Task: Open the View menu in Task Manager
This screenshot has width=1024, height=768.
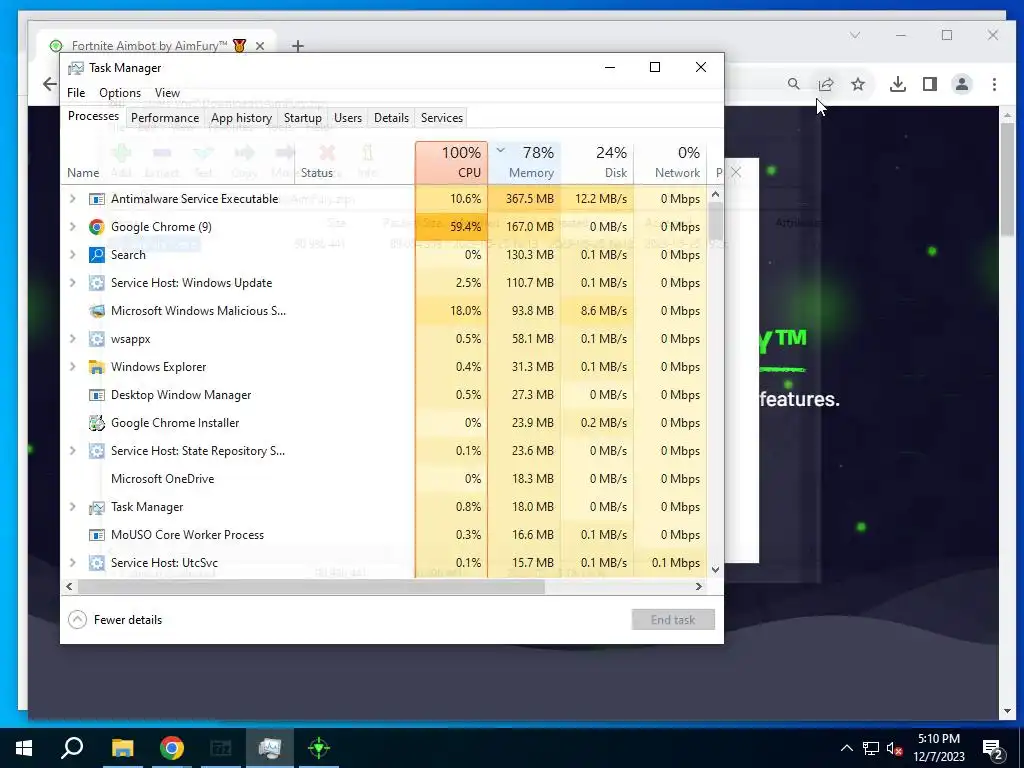Action: (167, 93)
